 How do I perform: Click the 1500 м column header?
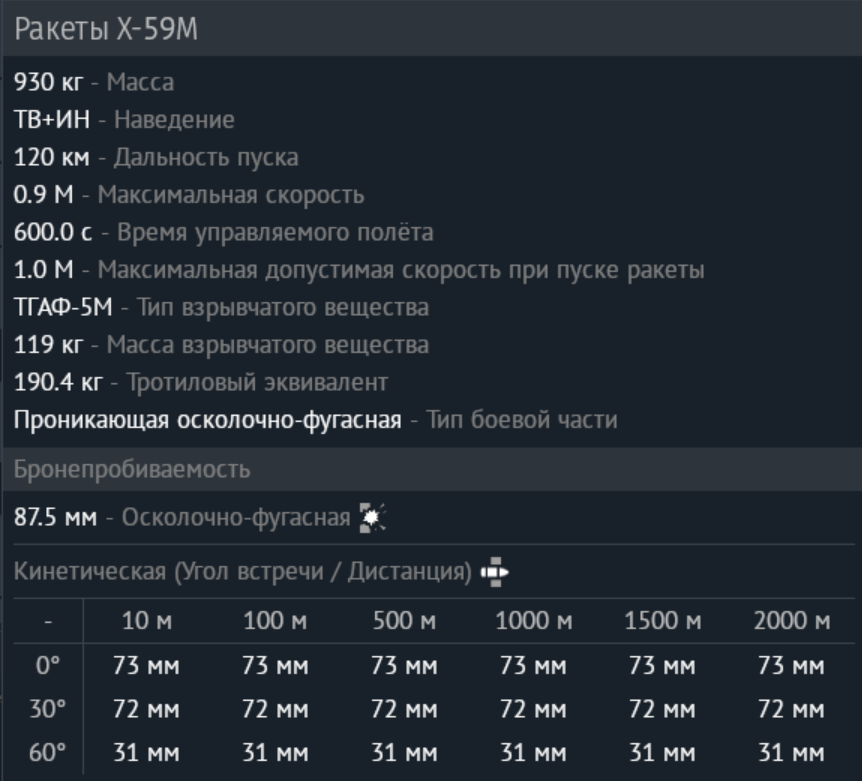[x=663, y=621]
